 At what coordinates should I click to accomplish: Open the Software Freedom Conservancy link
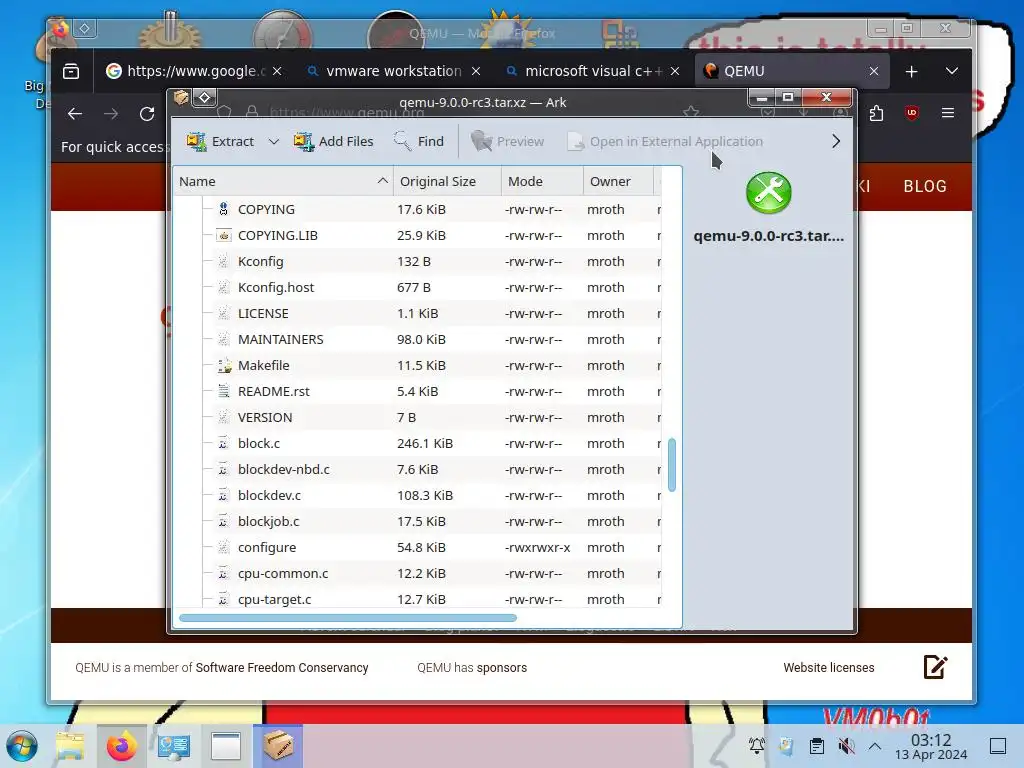coord(282,667)
